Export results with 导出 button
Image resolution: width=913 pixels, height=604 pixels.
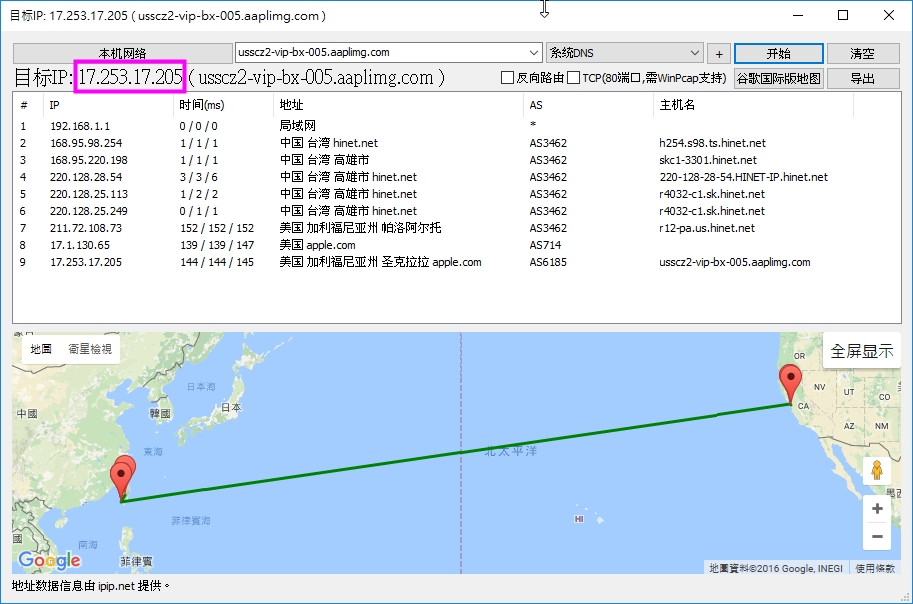pyautogui.click(x=862, y=78)
